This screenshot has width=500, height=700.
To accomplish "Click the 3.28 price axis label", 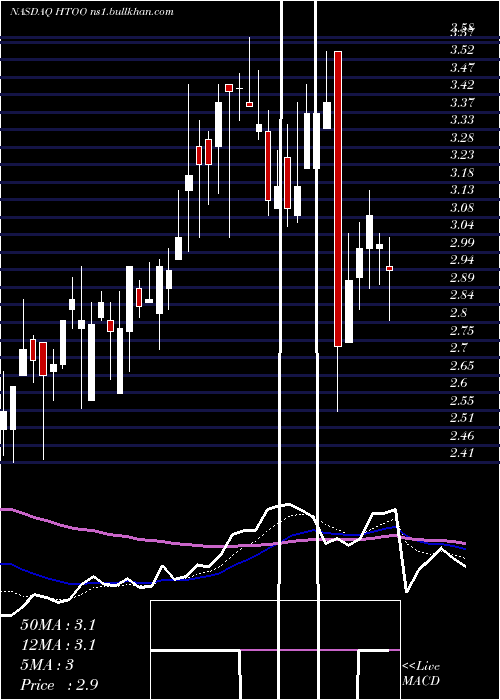I will [462, 137].
